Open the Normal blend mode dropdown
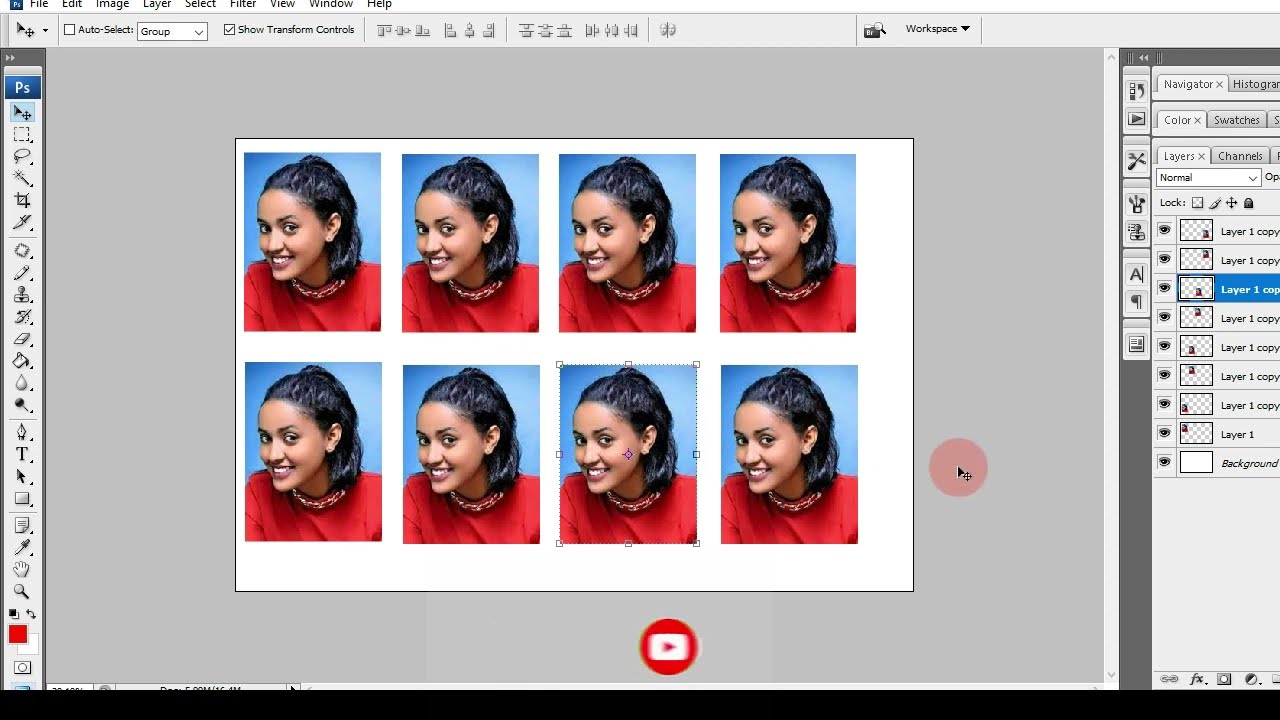1280x720 pixels. (1208, 178)
